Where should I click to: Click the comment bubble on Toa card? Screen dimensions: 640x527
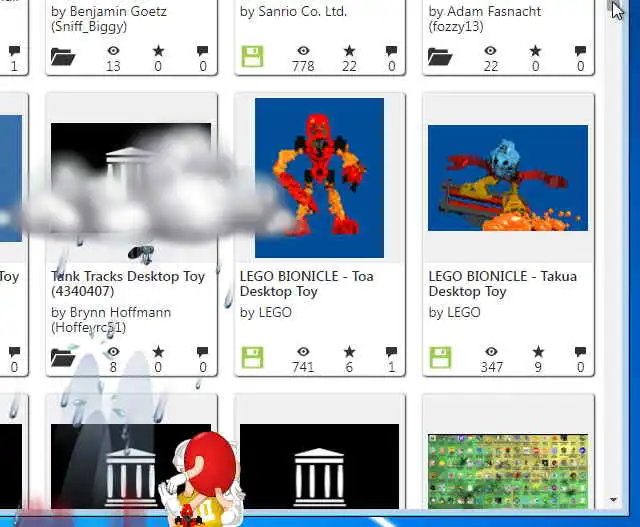tap(391, 352)
